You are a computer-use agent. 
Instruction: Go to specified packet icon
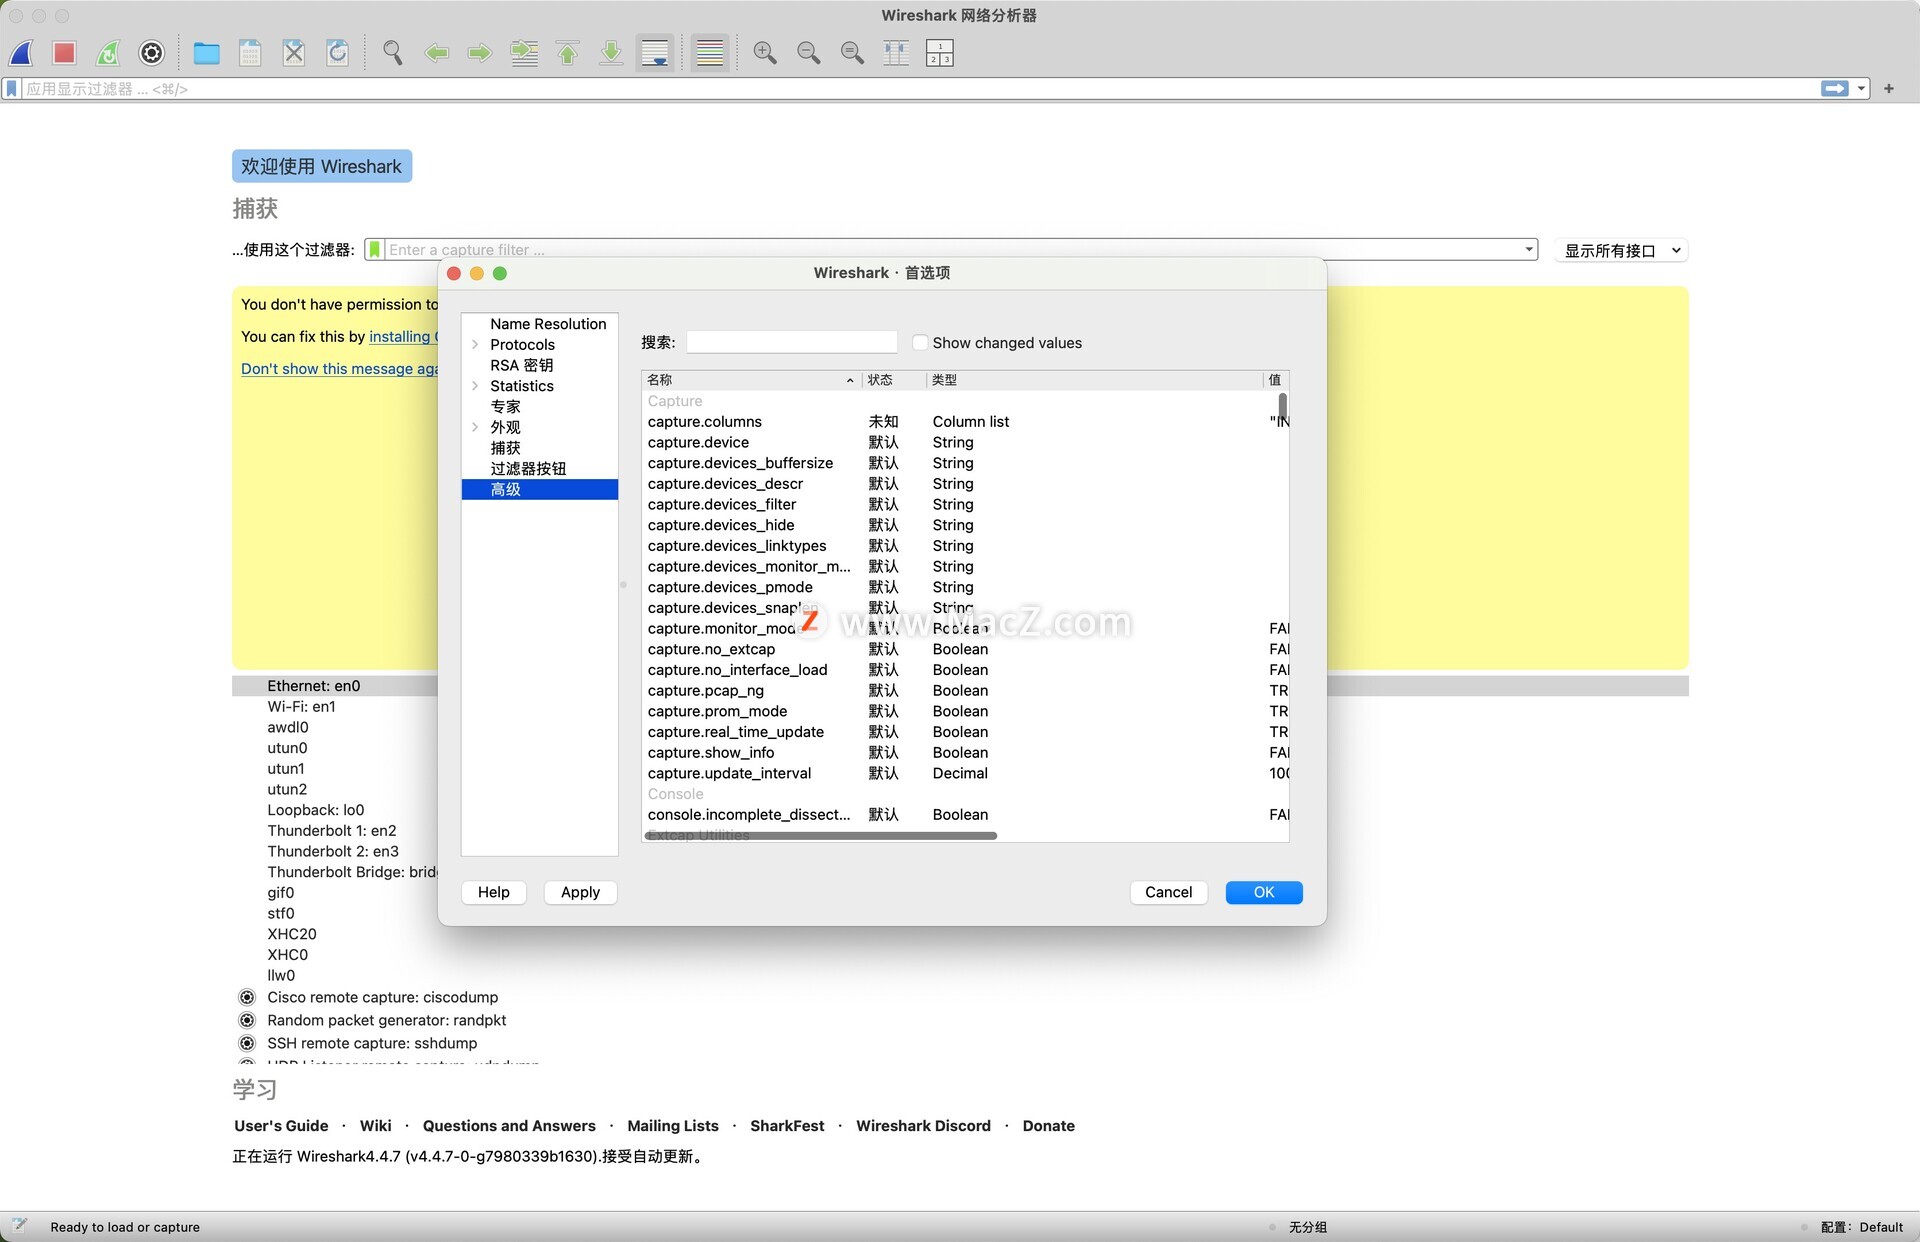pyautogui.click(x=524, y=53)
